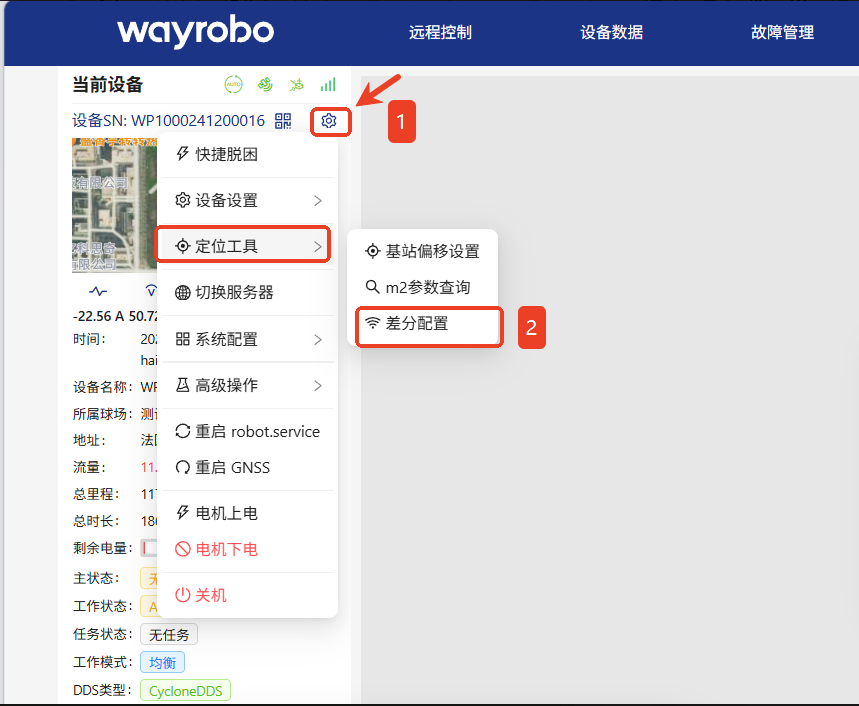Click the 剩余电量 battery bar
Image resolution: width=859 pixels, height=706 pixels.
[x=149, y=548]
